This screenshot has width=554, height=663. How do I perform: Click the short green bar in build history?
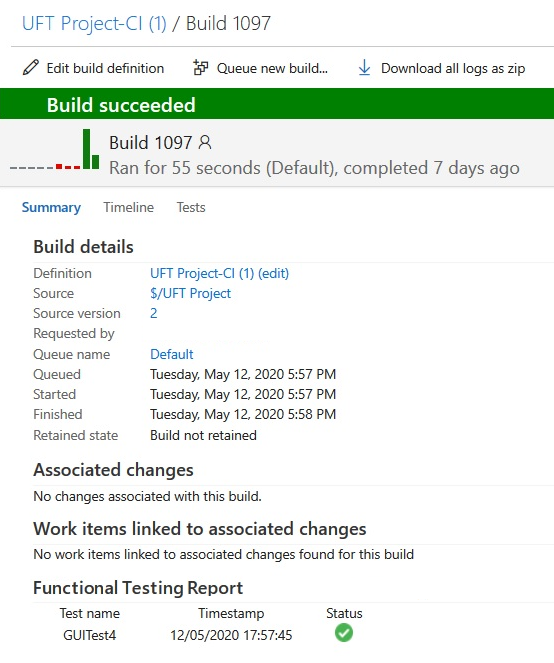[x=96, y=162]
